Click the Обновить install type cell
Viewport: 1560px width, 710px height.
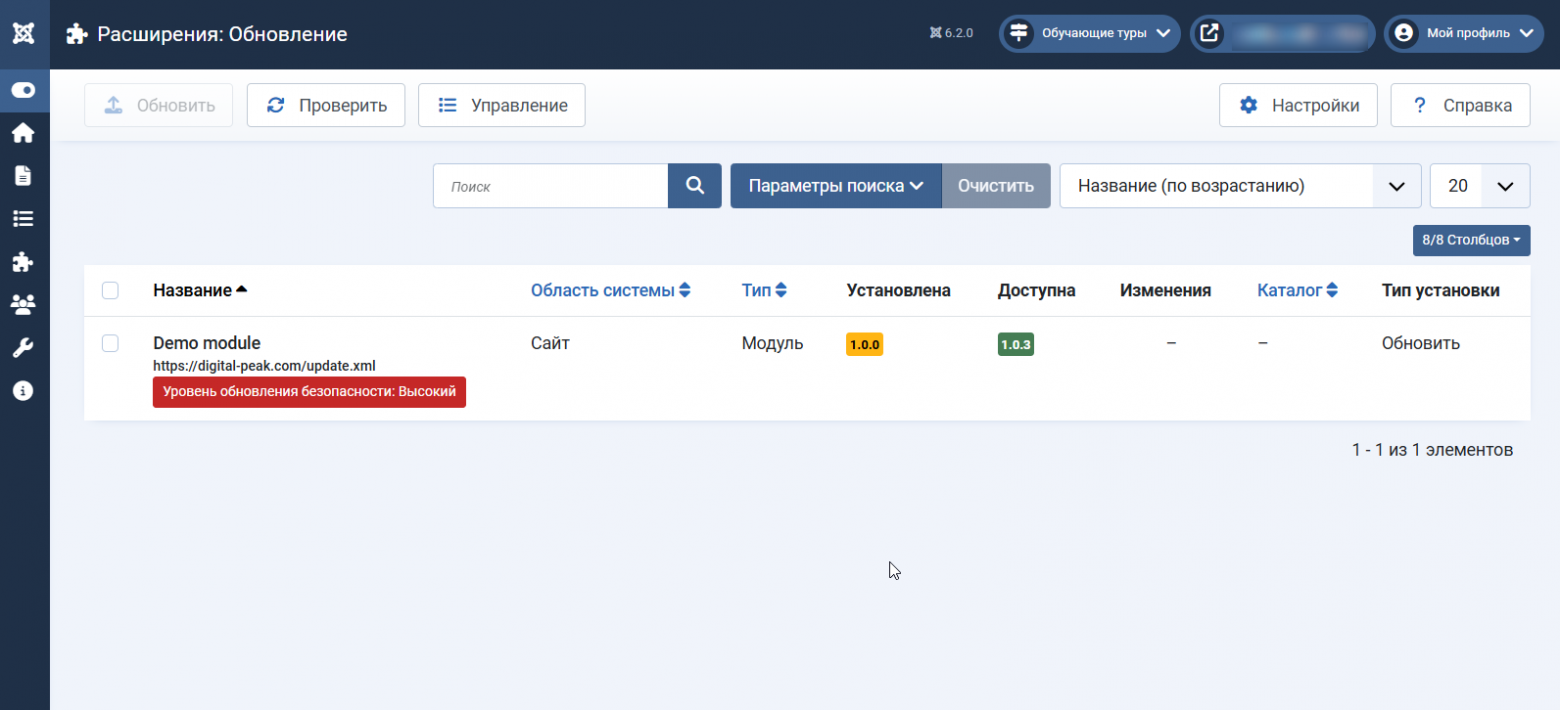(x=1421, y=343)
